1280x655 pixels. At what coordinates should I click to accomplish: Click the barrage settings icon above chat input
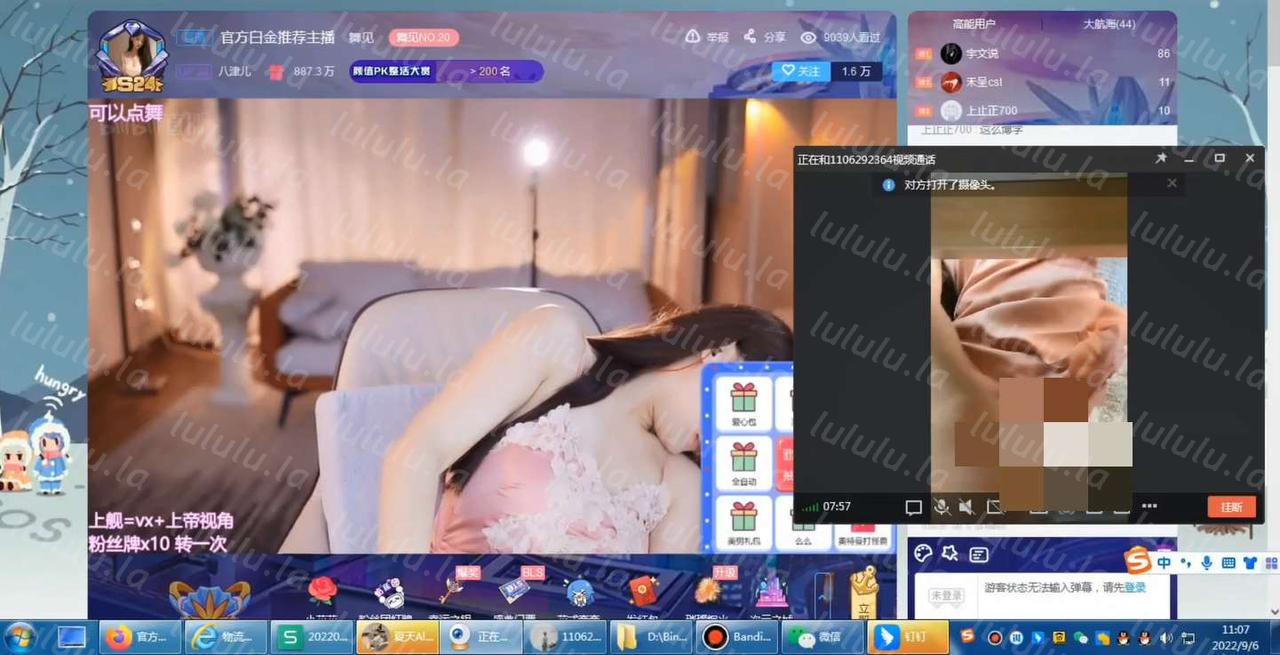pyautogui.click(x=978, y=554)
